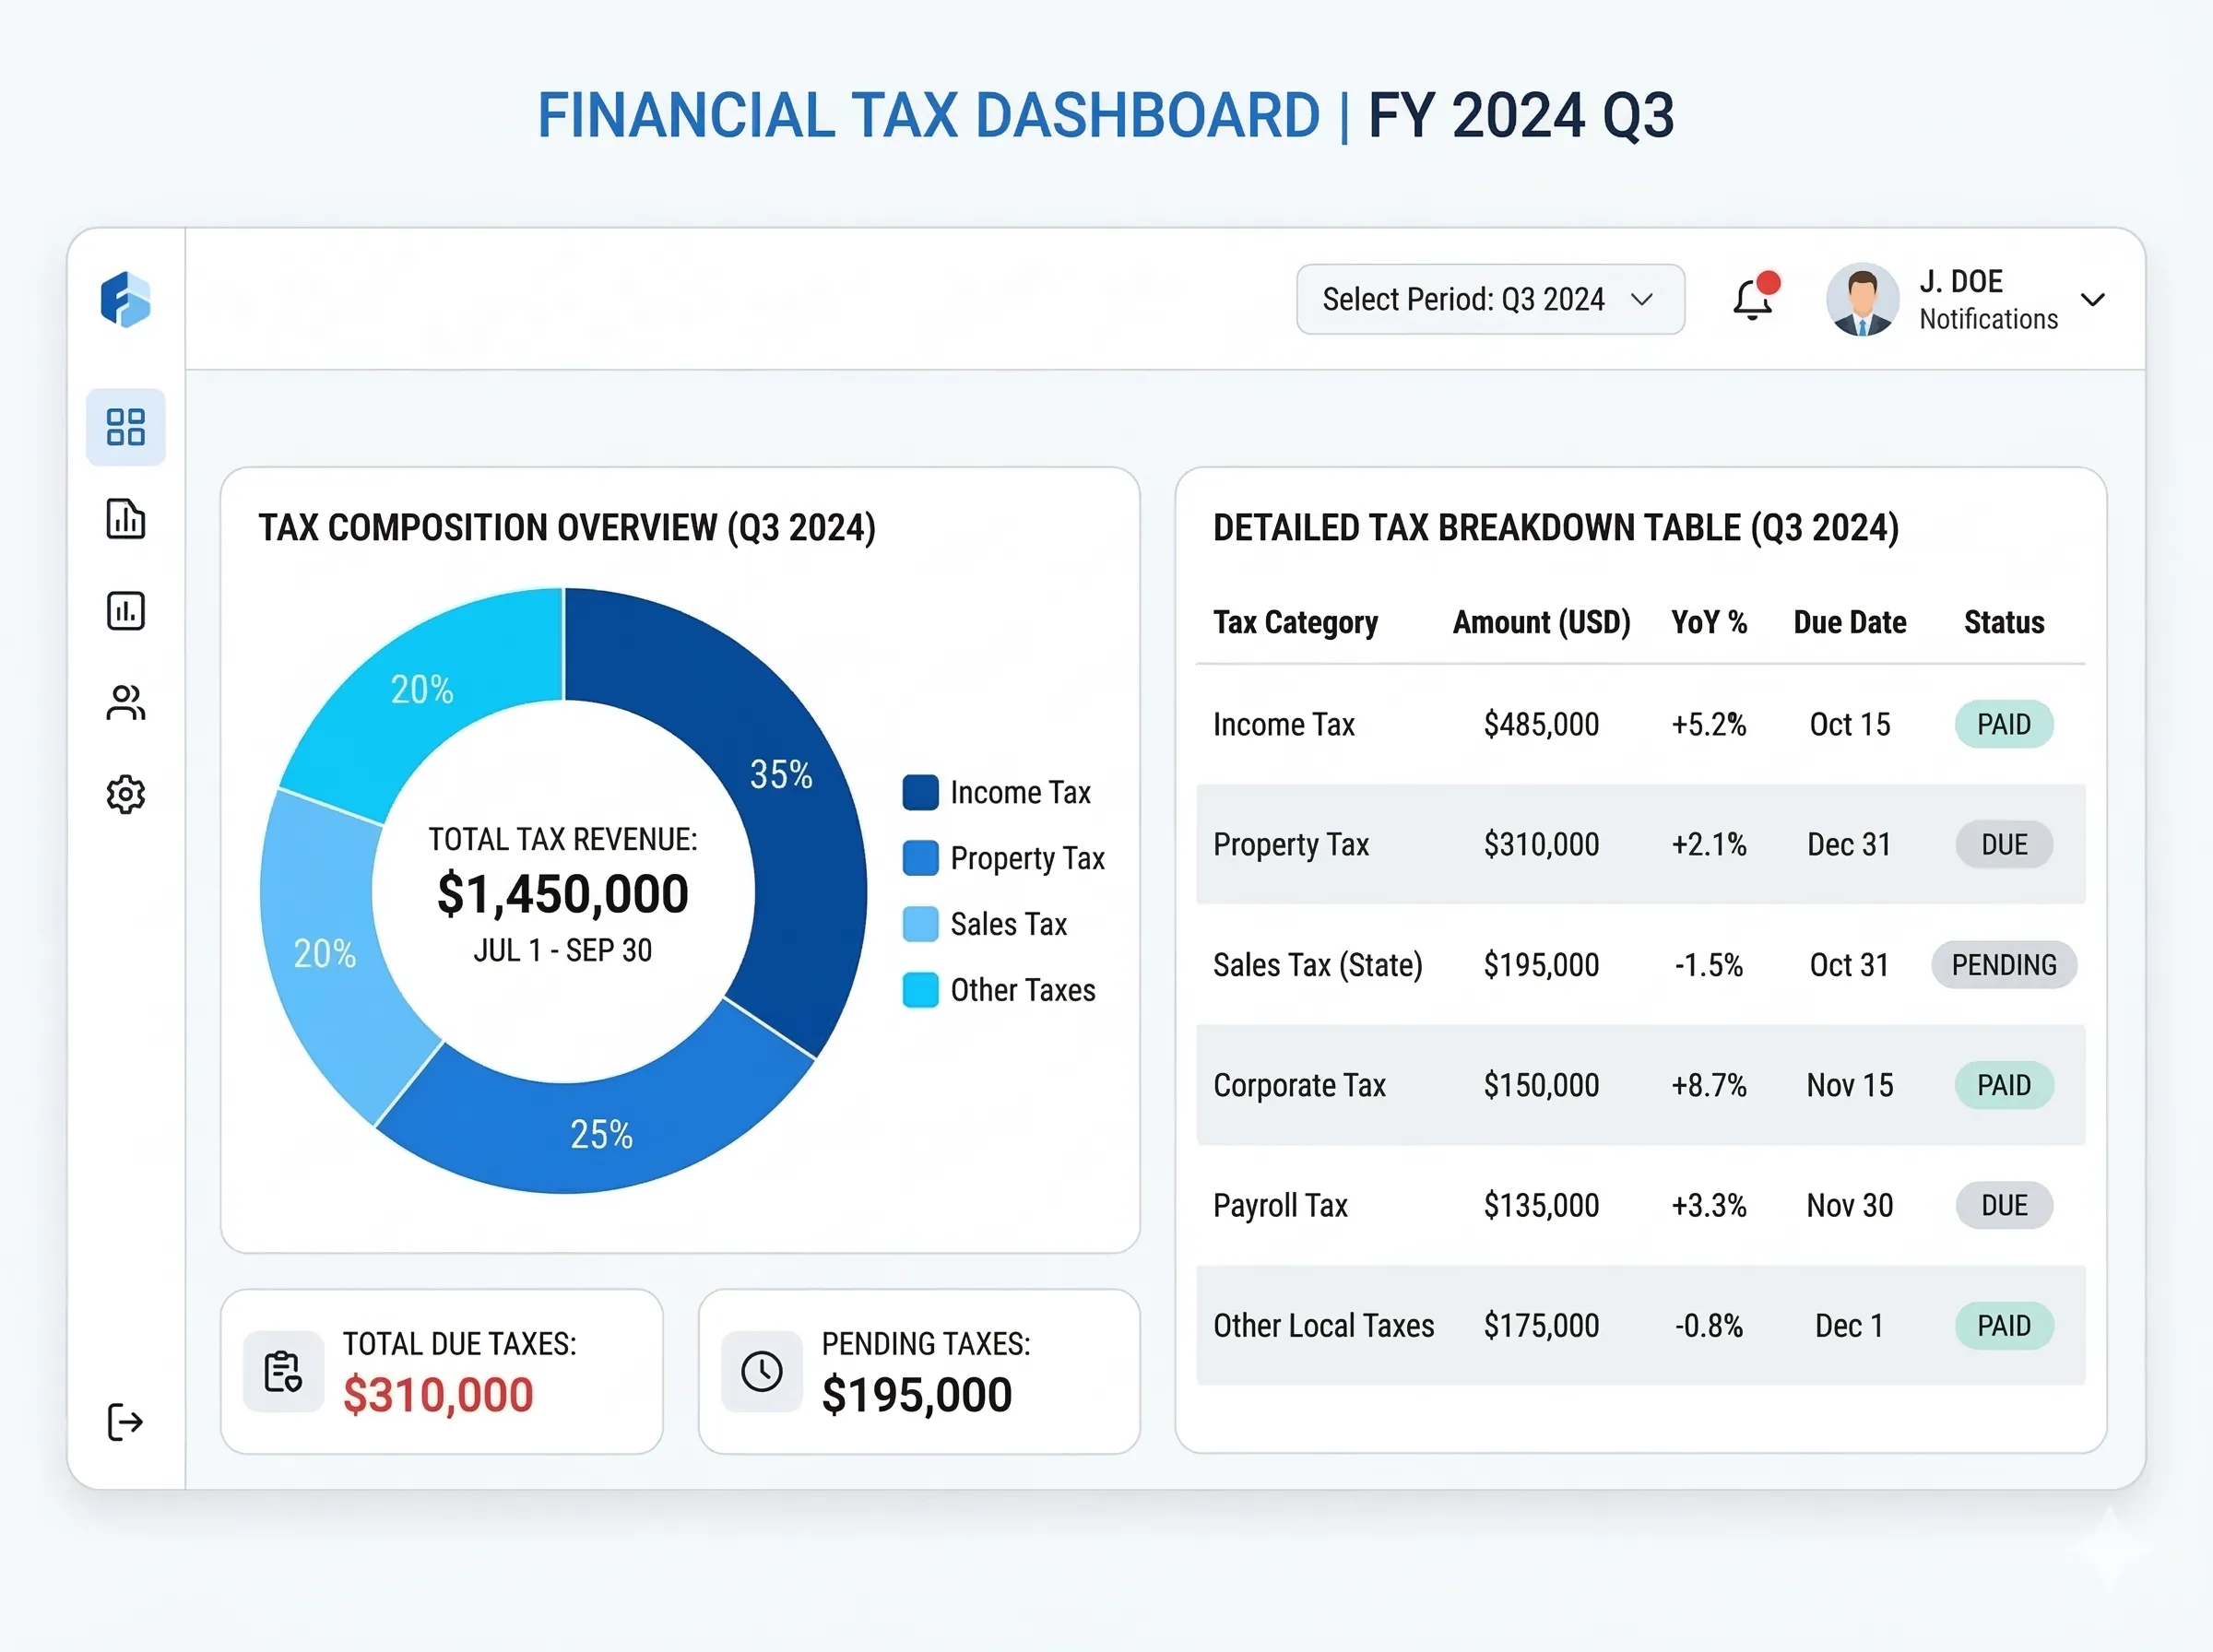Click the clipboard icon beside Total Due Taxes
The width and height of the screenshot is (2213, 1652).
pyautogui.click(x=283, y=1371)
